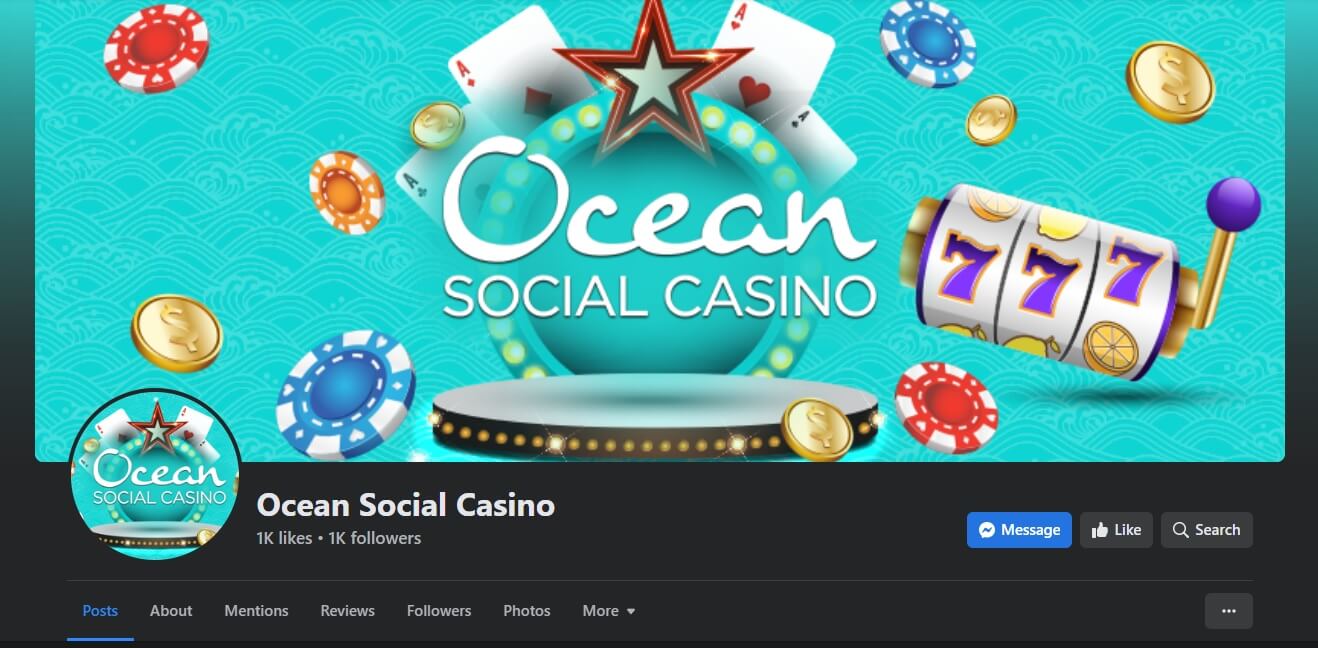Search within this page
The width and height of the screenshot is (1318, 648).
1207,530
